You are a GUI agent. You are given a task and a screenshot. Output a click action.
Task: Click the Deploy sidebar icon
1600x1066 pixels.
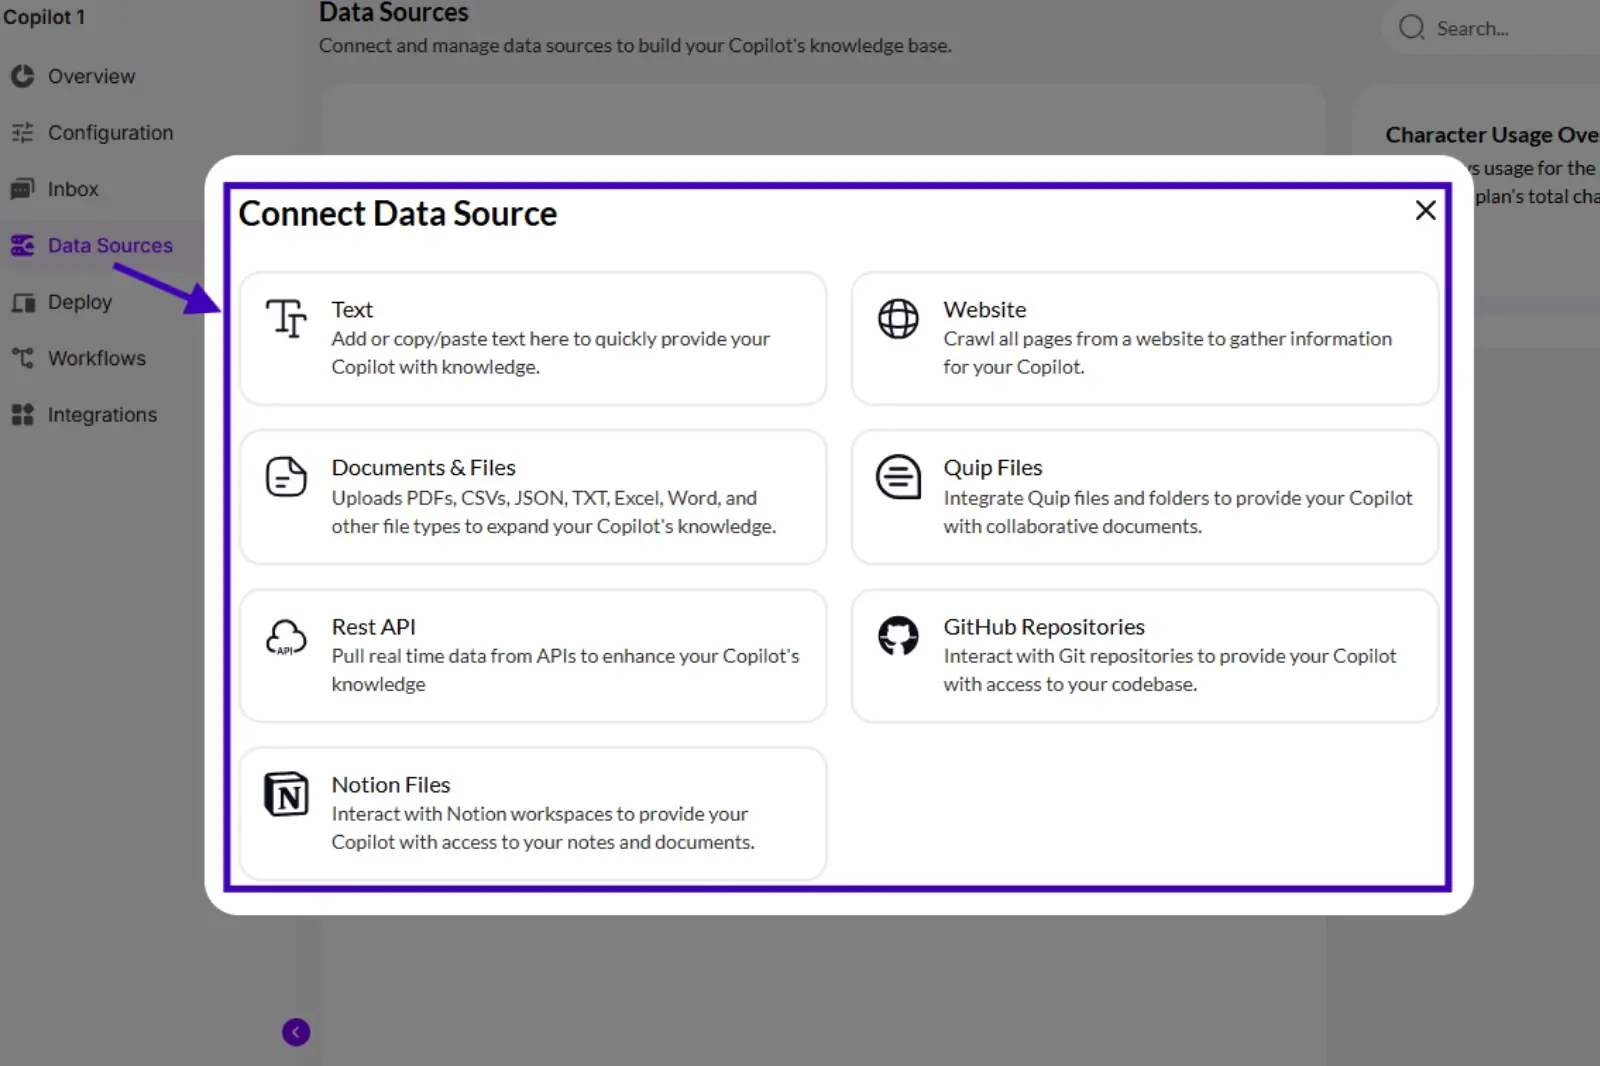pyautogui.click(x=22, y=302)
